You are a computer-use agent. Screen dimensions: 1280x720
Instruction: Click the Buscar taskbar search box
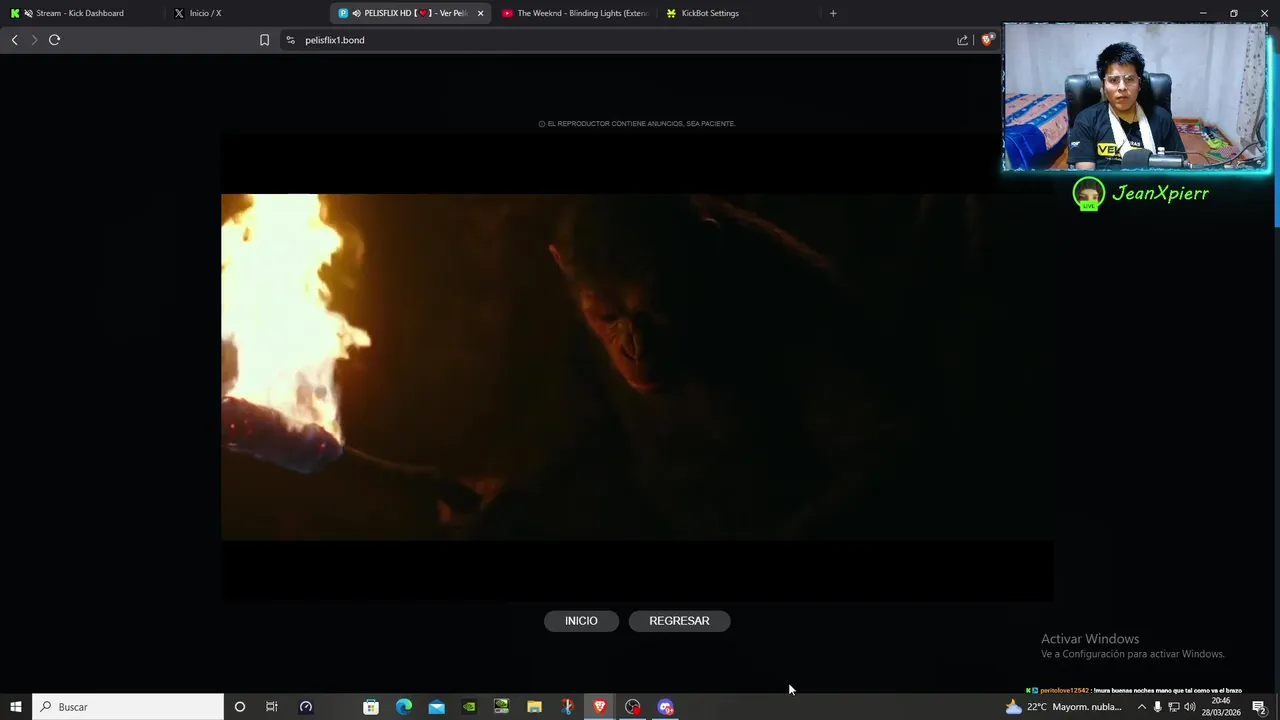128,707
